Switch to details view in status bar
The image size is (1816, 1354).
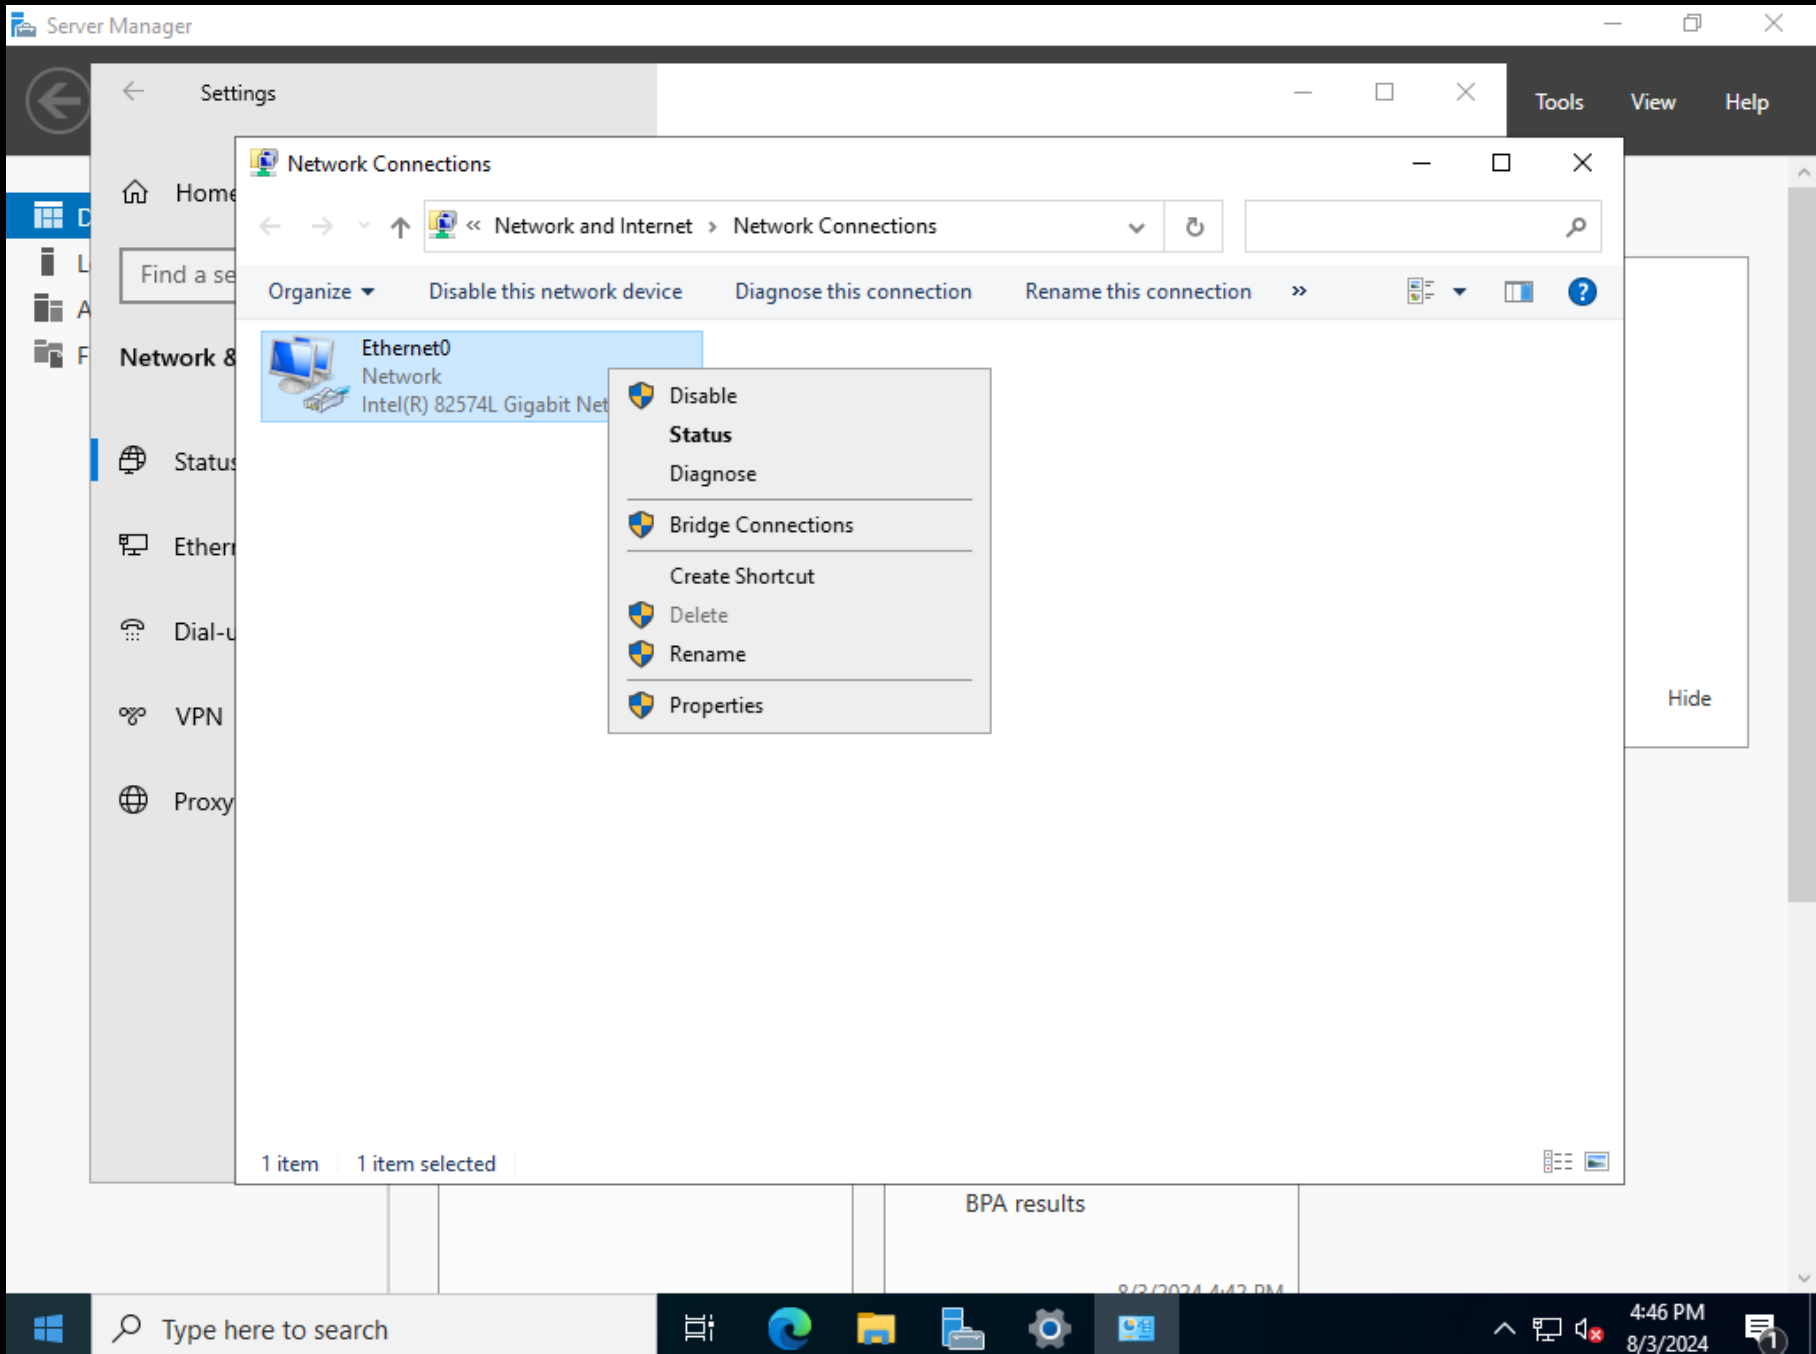click(1557, 1161)
